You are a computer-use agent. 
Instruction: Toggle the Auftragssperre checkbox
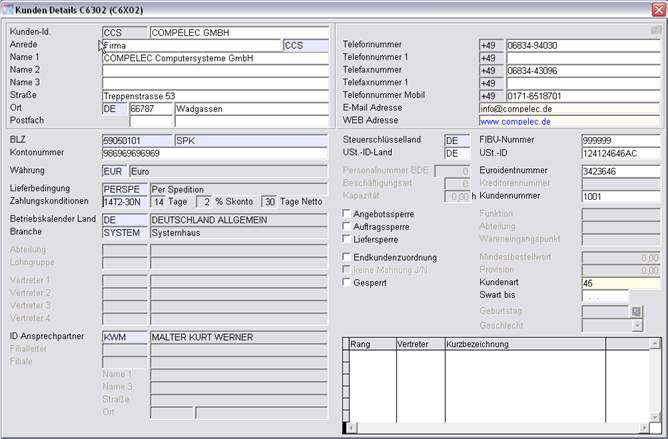coord(346,227)
